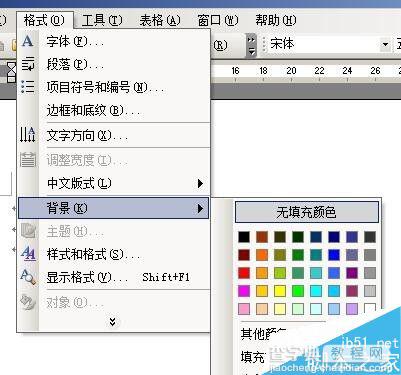Pick the brown color swatch in top row
Screen dimensions: 401x375
(x=262, y=237)
